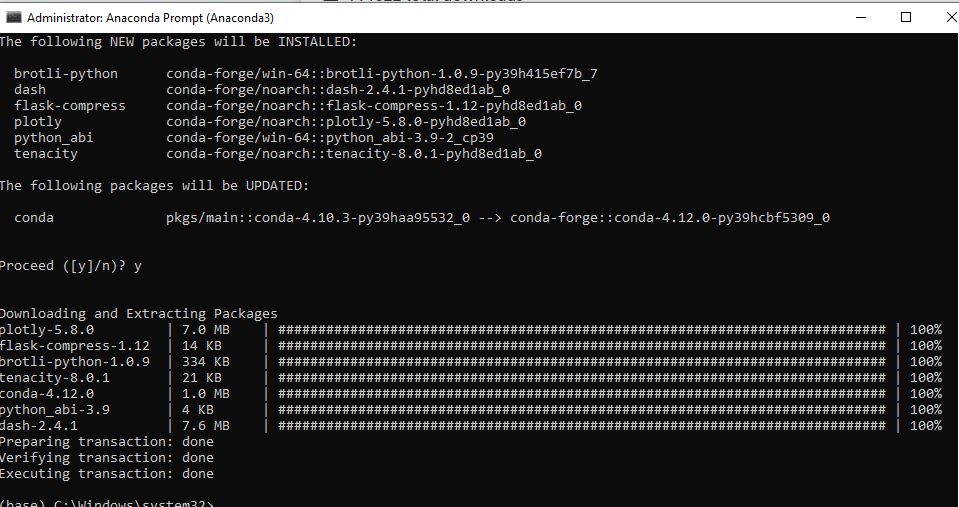Image resolution: width=959 pixels, height=507 pixels.
Task: Click 'conda-forge/win-64::python_abi-3.9-2_cp39'
Action: point(330,138)
